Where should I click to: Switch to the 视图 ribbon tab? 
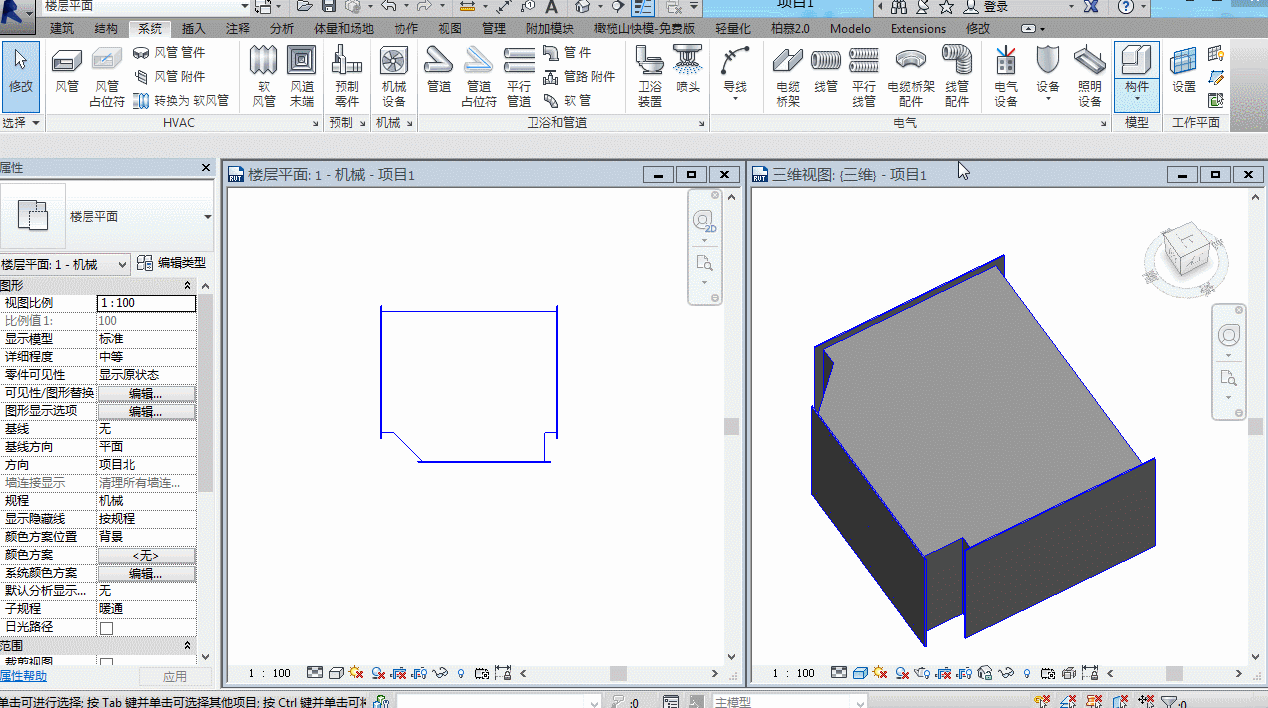pyautogui.click(x=450, y=28)
